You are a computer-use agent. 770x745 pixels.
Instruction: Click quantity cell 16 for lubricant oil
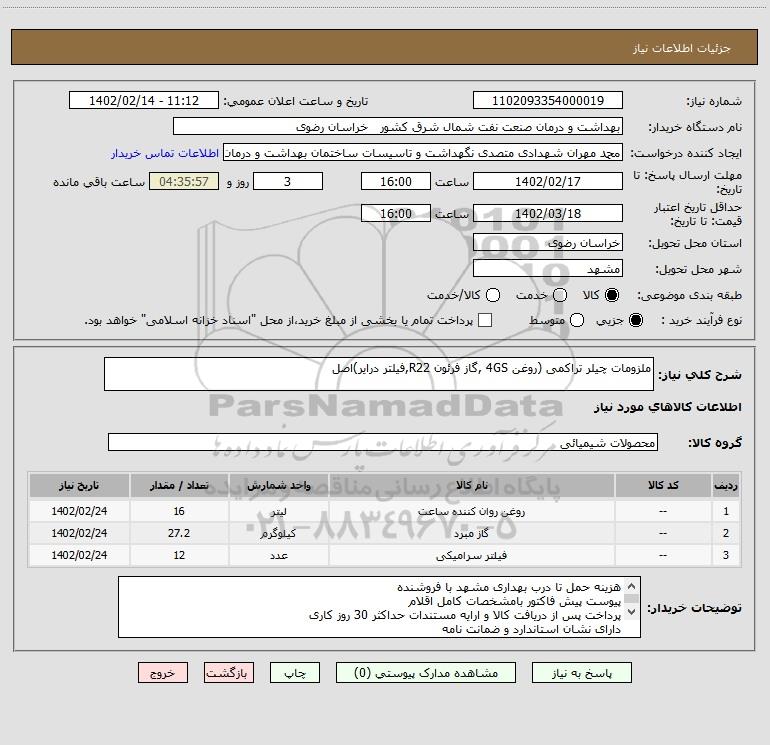pyautogui.click(x=179, y=511)
